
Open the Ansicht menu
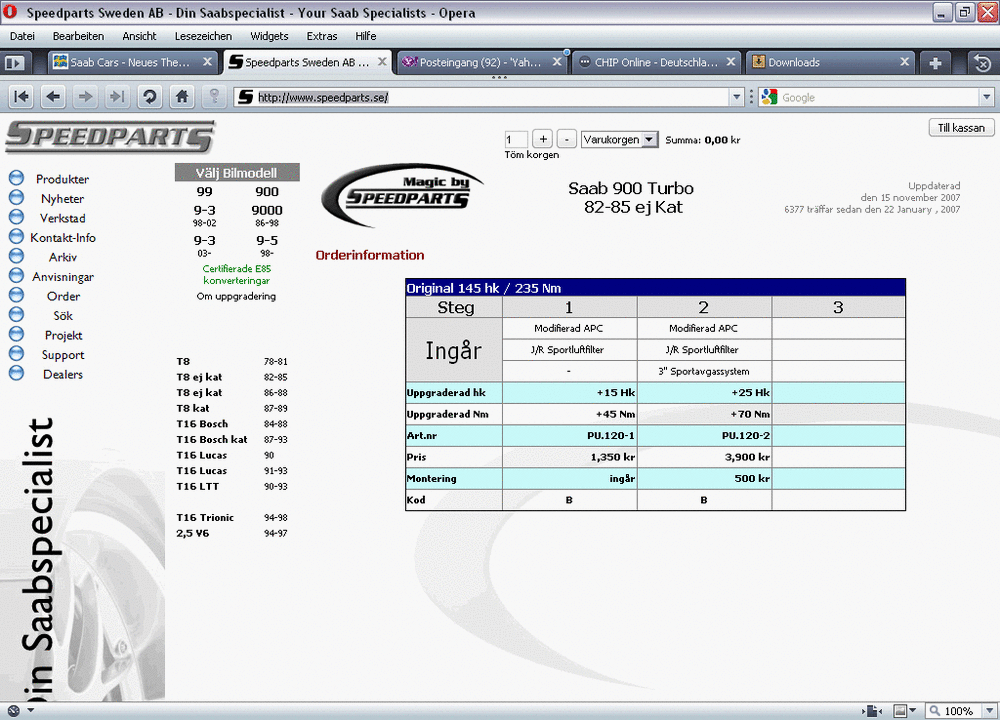tap(139, 36)
